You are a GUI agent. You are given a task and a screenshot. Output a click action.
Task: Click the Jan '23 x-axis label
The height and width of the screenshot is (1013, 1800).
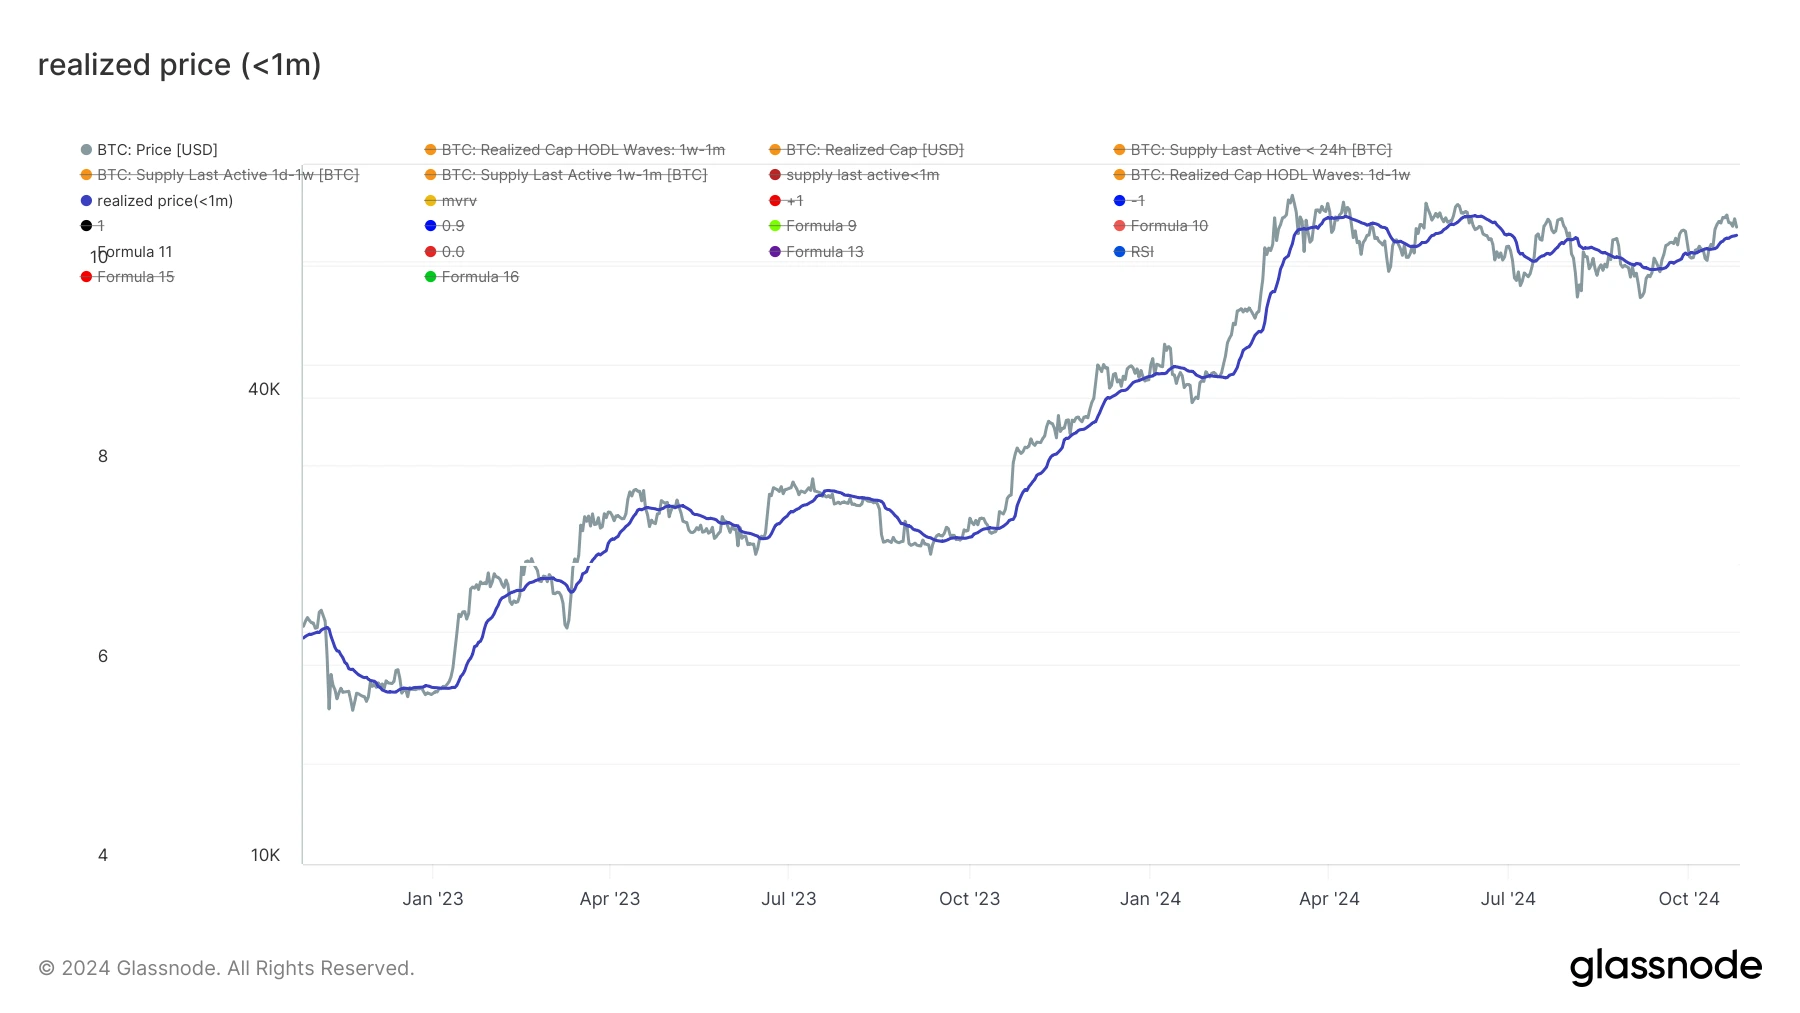[433, 899]
